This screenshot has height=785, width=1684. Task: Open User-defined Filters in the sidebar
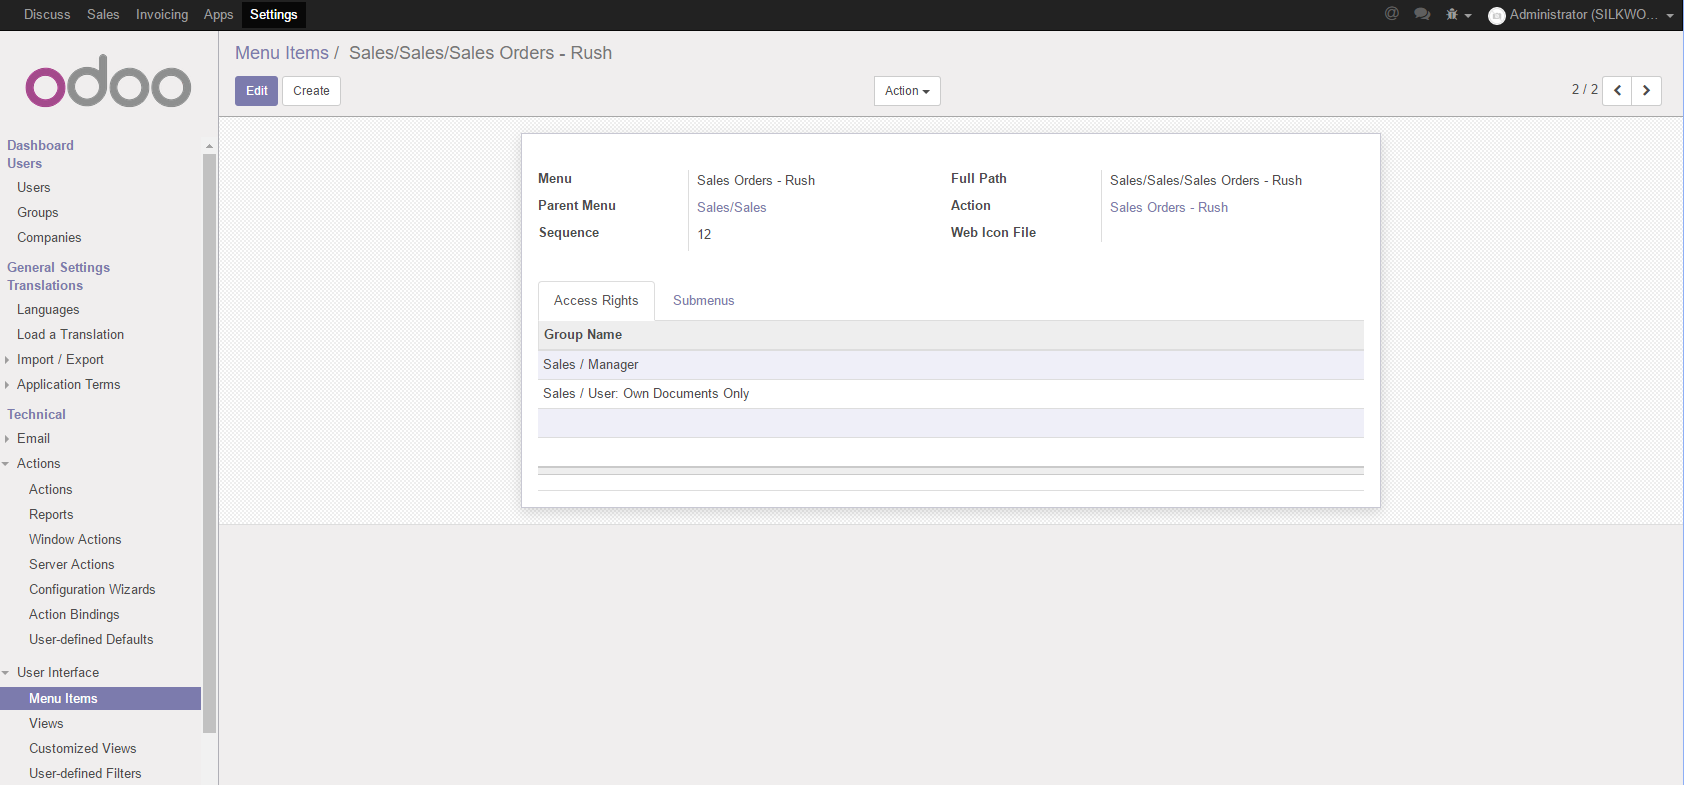[x=85, y=774]
